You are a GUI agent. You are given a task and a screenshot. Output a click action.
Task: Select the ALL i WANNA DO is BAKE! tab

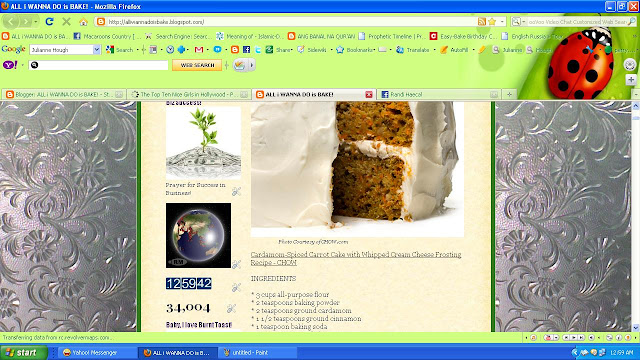[313, 94]
